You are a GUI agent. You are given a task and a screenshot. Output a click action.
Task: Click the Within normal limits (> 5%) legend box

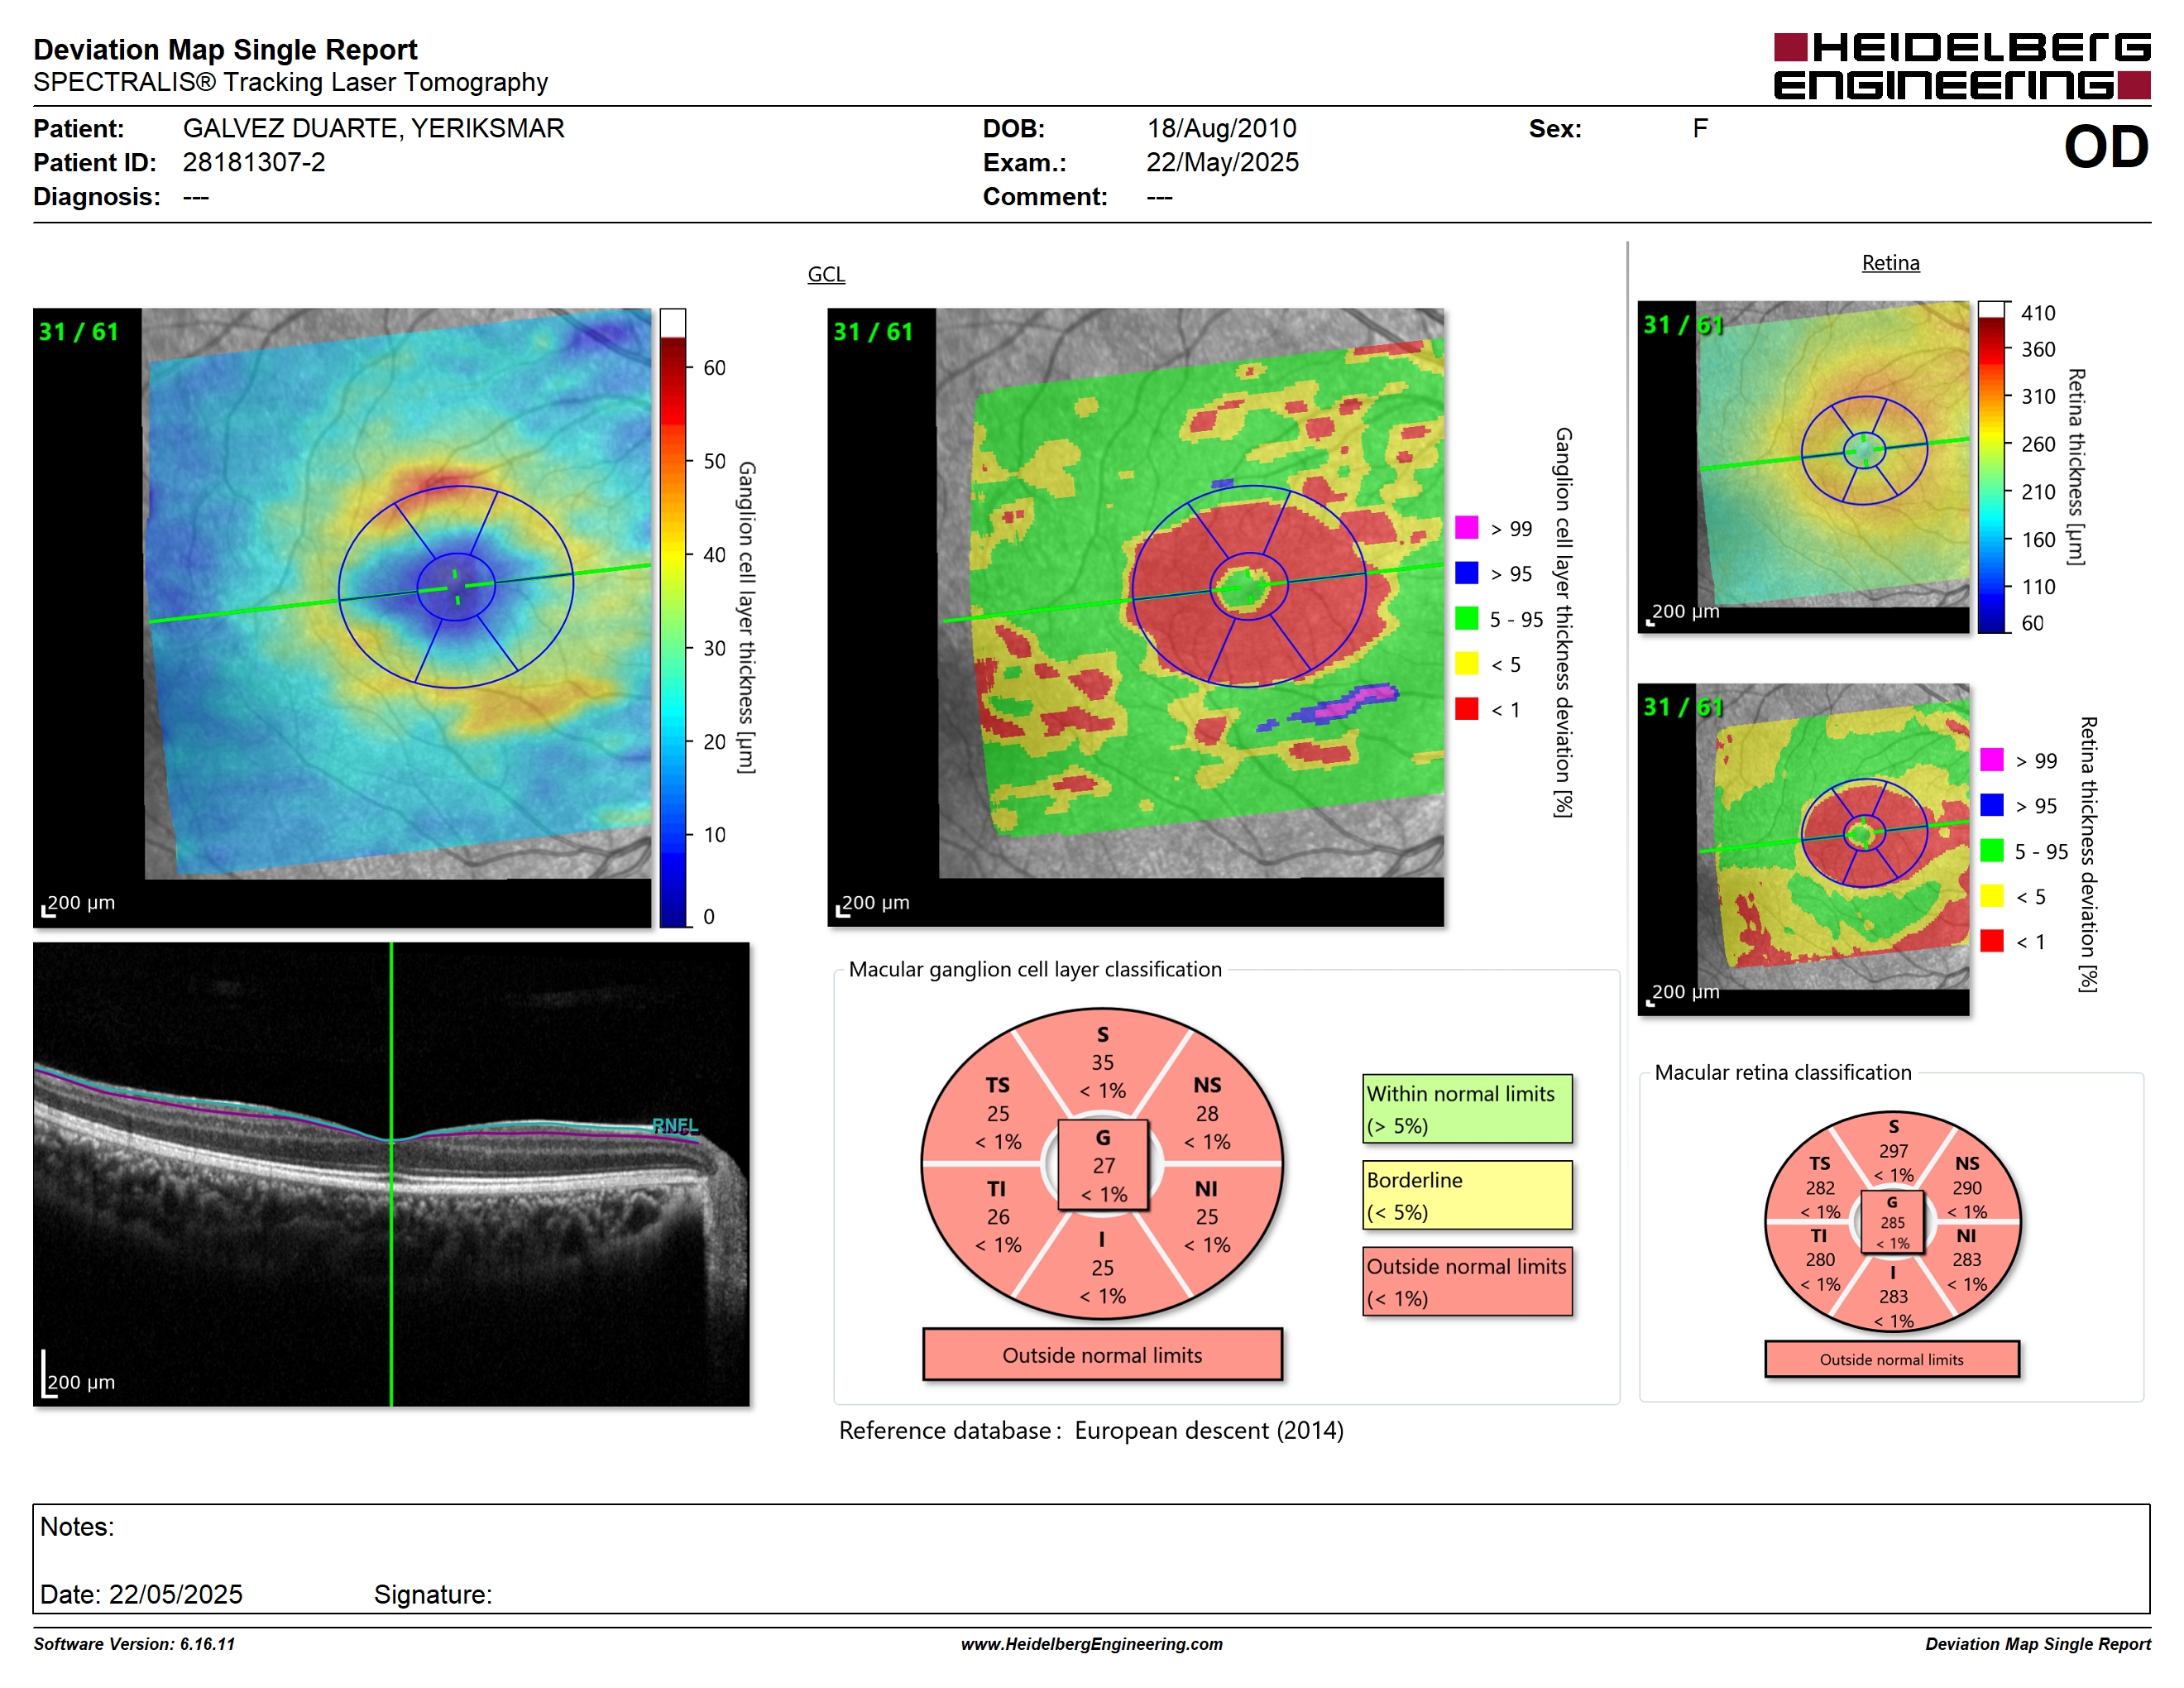click(x=1467, y=1109)
